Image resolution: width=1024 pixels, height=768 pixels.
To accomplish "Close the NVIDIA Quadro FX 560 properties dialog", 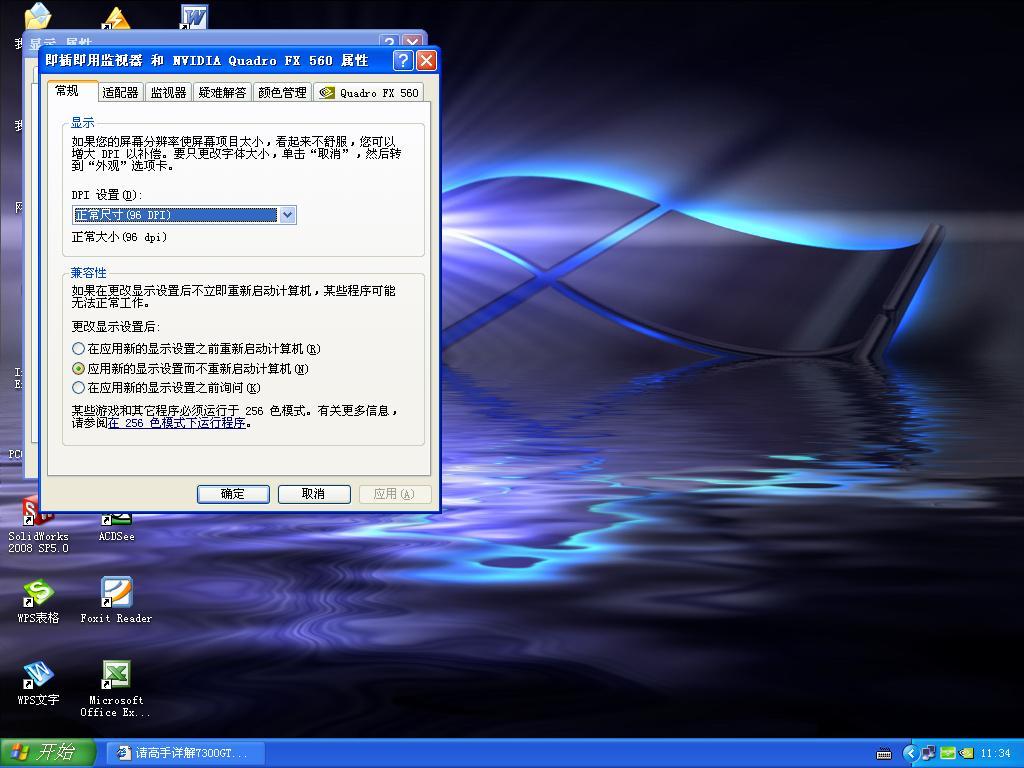I will coord(426,61).
